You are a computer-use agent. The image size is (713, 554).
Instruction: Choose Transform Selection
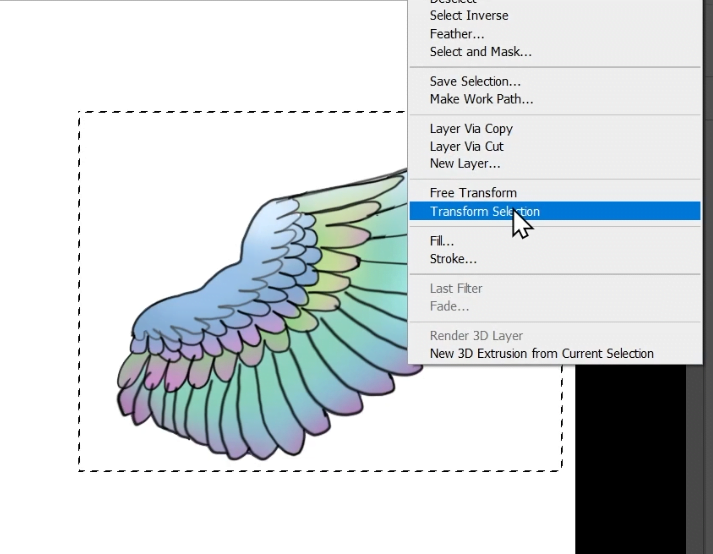click(555, 211)
